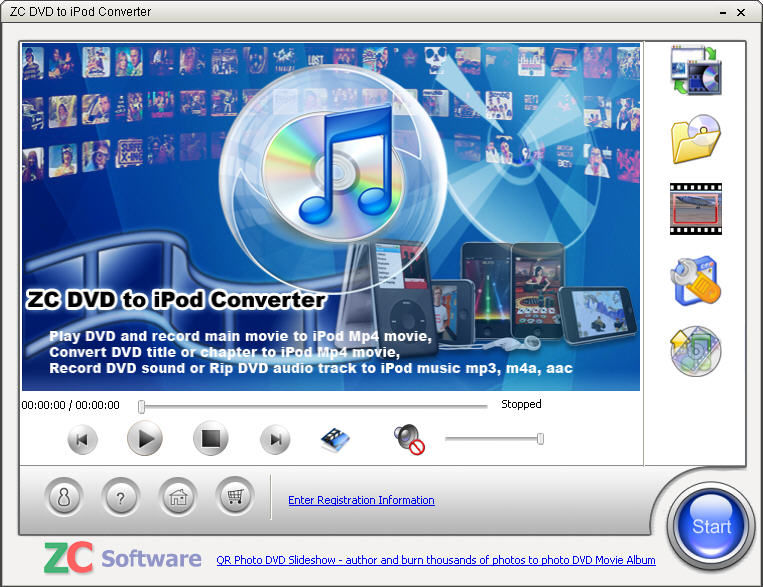Open the registration user icon button
Viewport: 763px width, 587px height.
click(64, 497)
